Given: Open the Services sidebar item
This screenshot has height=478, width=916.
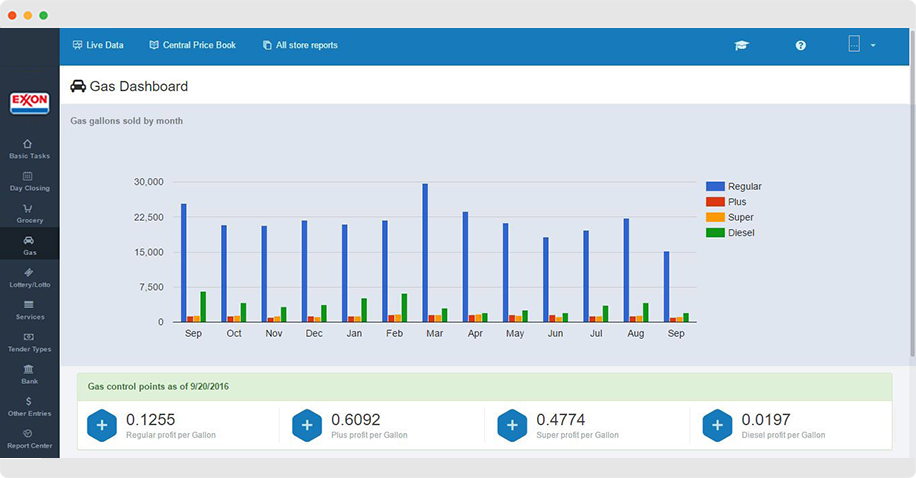Looking at the screenshot, I should pos(29,309).
